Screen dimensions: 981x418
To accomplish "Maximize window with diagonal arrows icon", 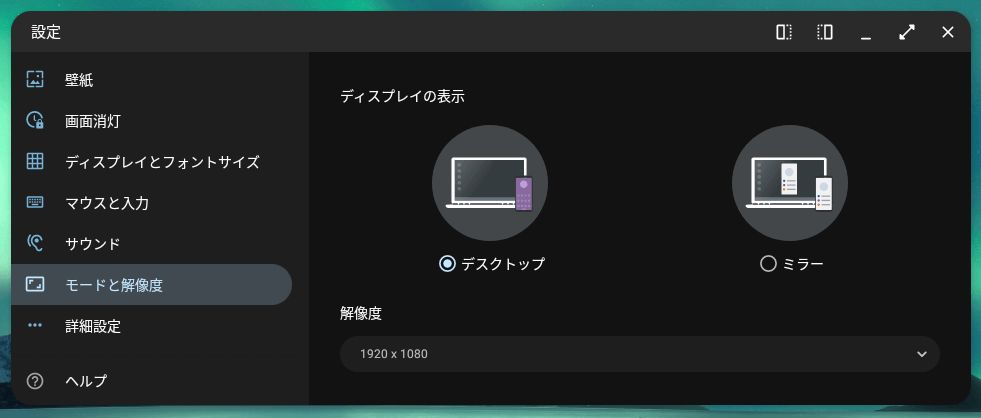I will click(907, 32).
